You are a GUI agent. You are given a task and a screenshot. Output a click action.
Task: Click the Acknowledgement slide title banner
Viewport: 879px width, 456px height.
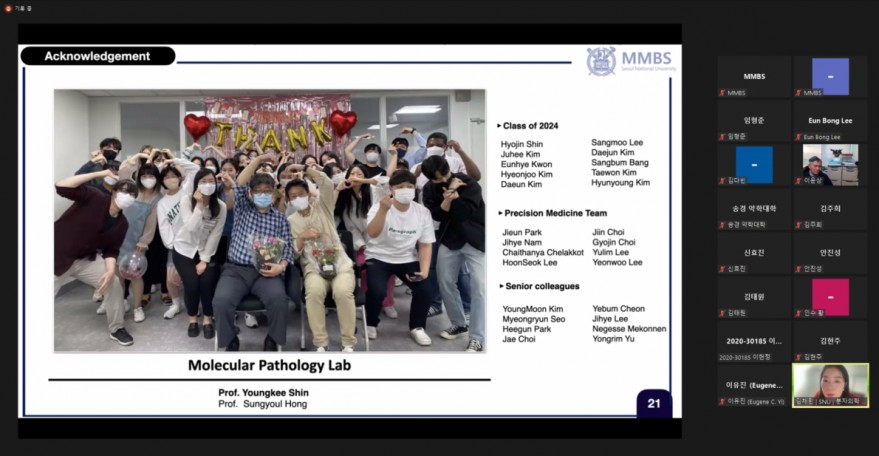click(x=97, y=56)
